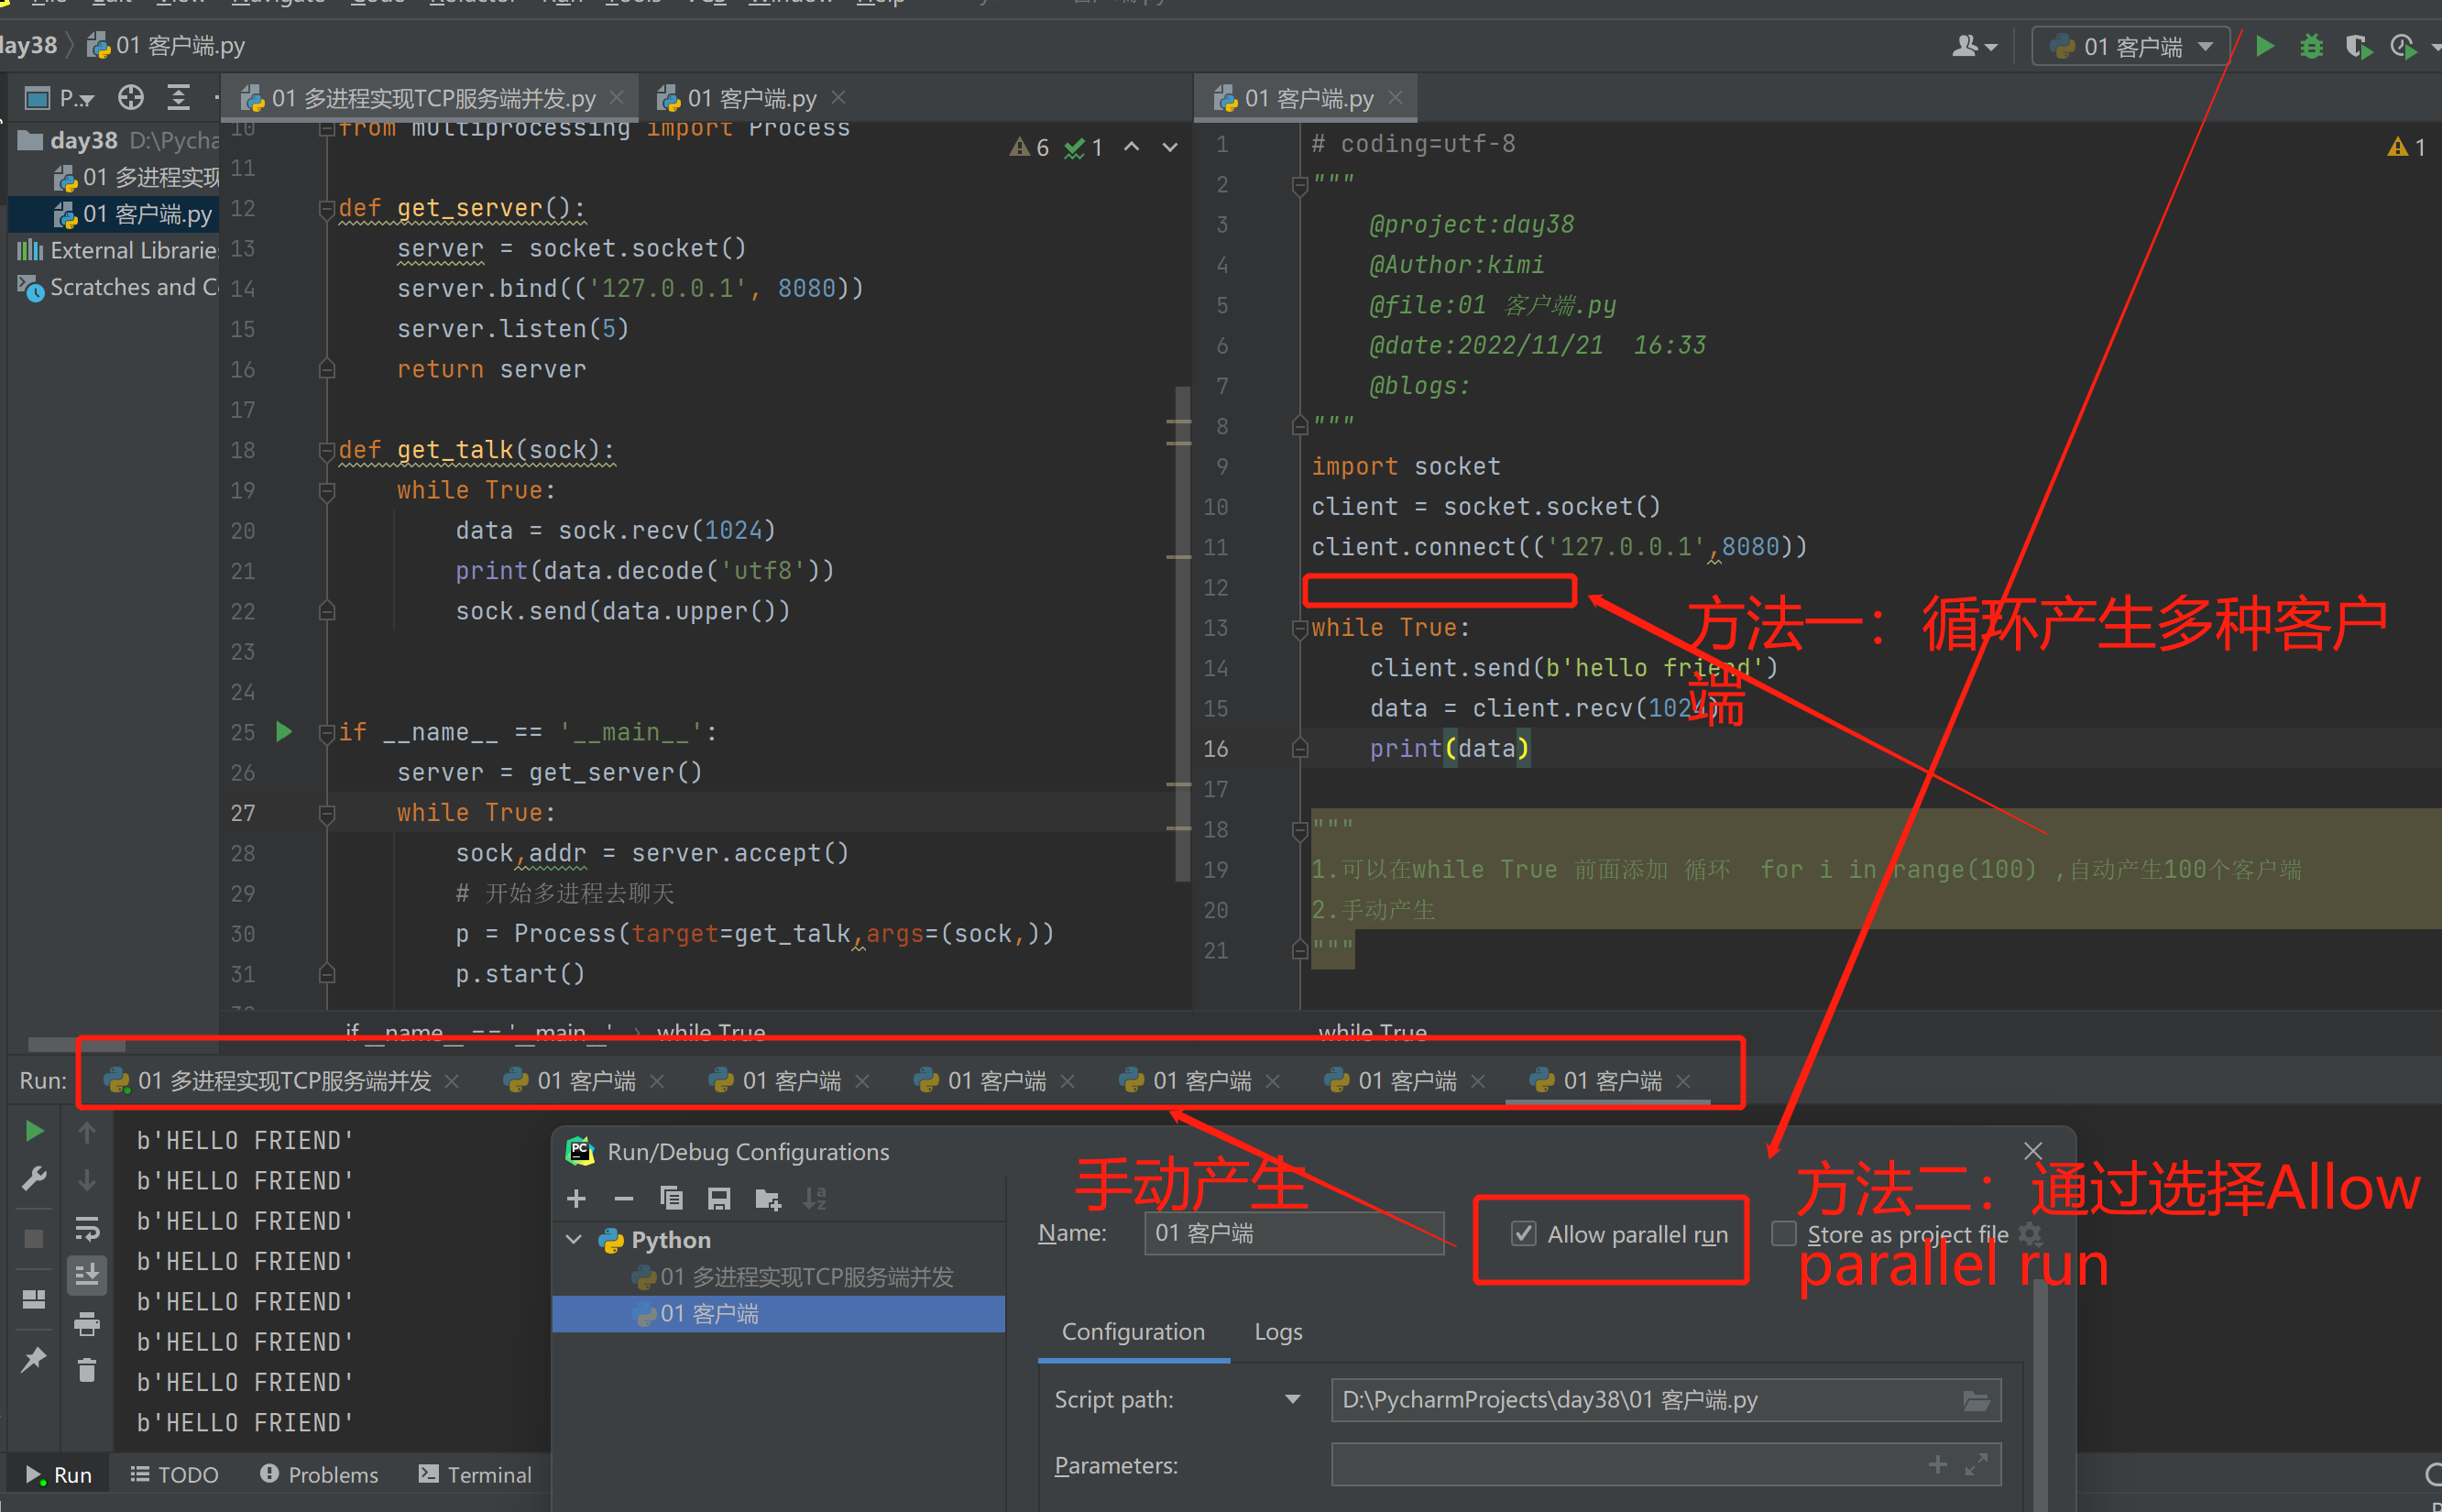Open the Terminal tool window

click(x=475, y=1474)
